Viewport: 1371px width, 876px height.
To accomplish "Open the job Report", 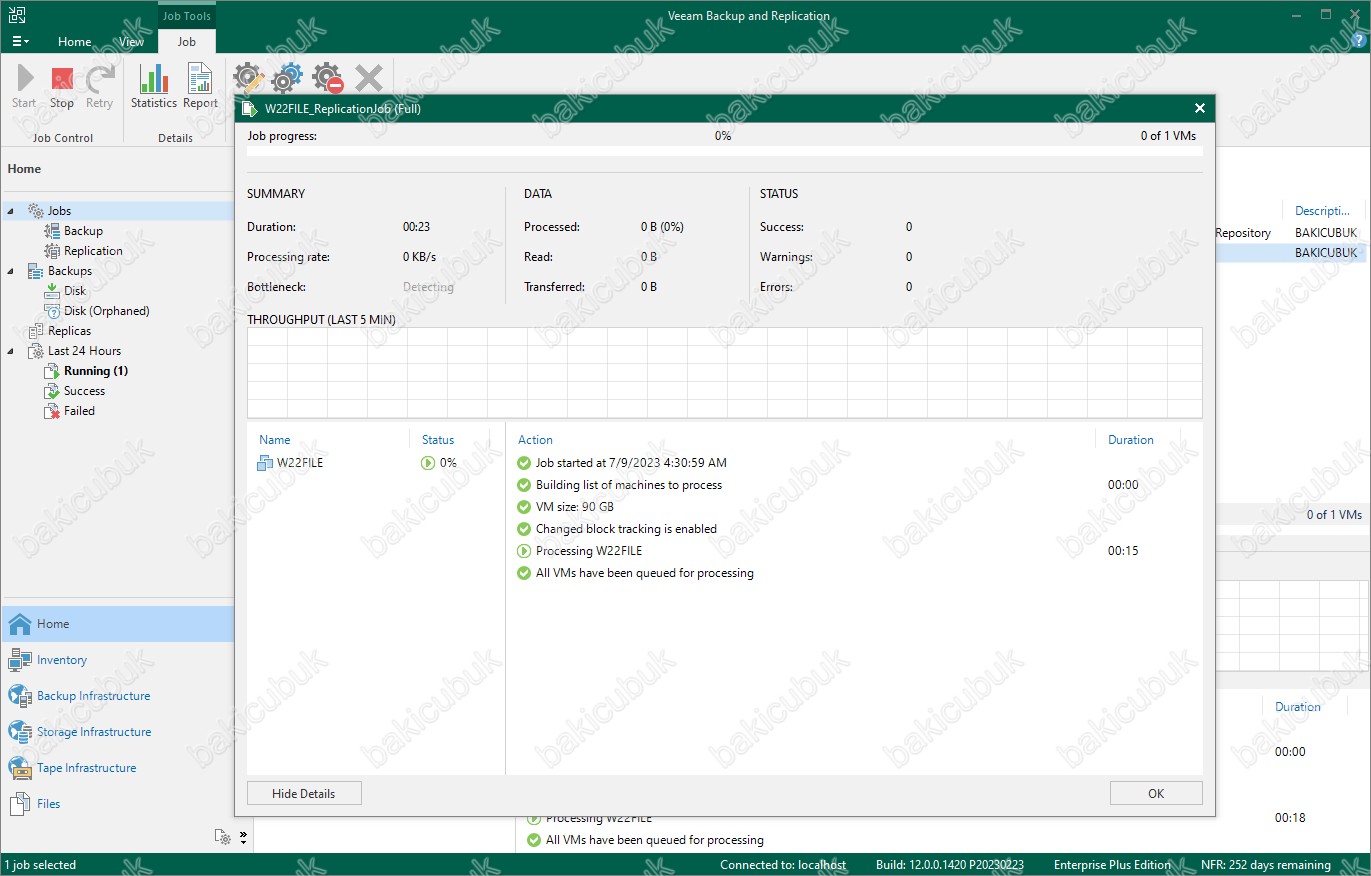I will [x=200, y=87].
